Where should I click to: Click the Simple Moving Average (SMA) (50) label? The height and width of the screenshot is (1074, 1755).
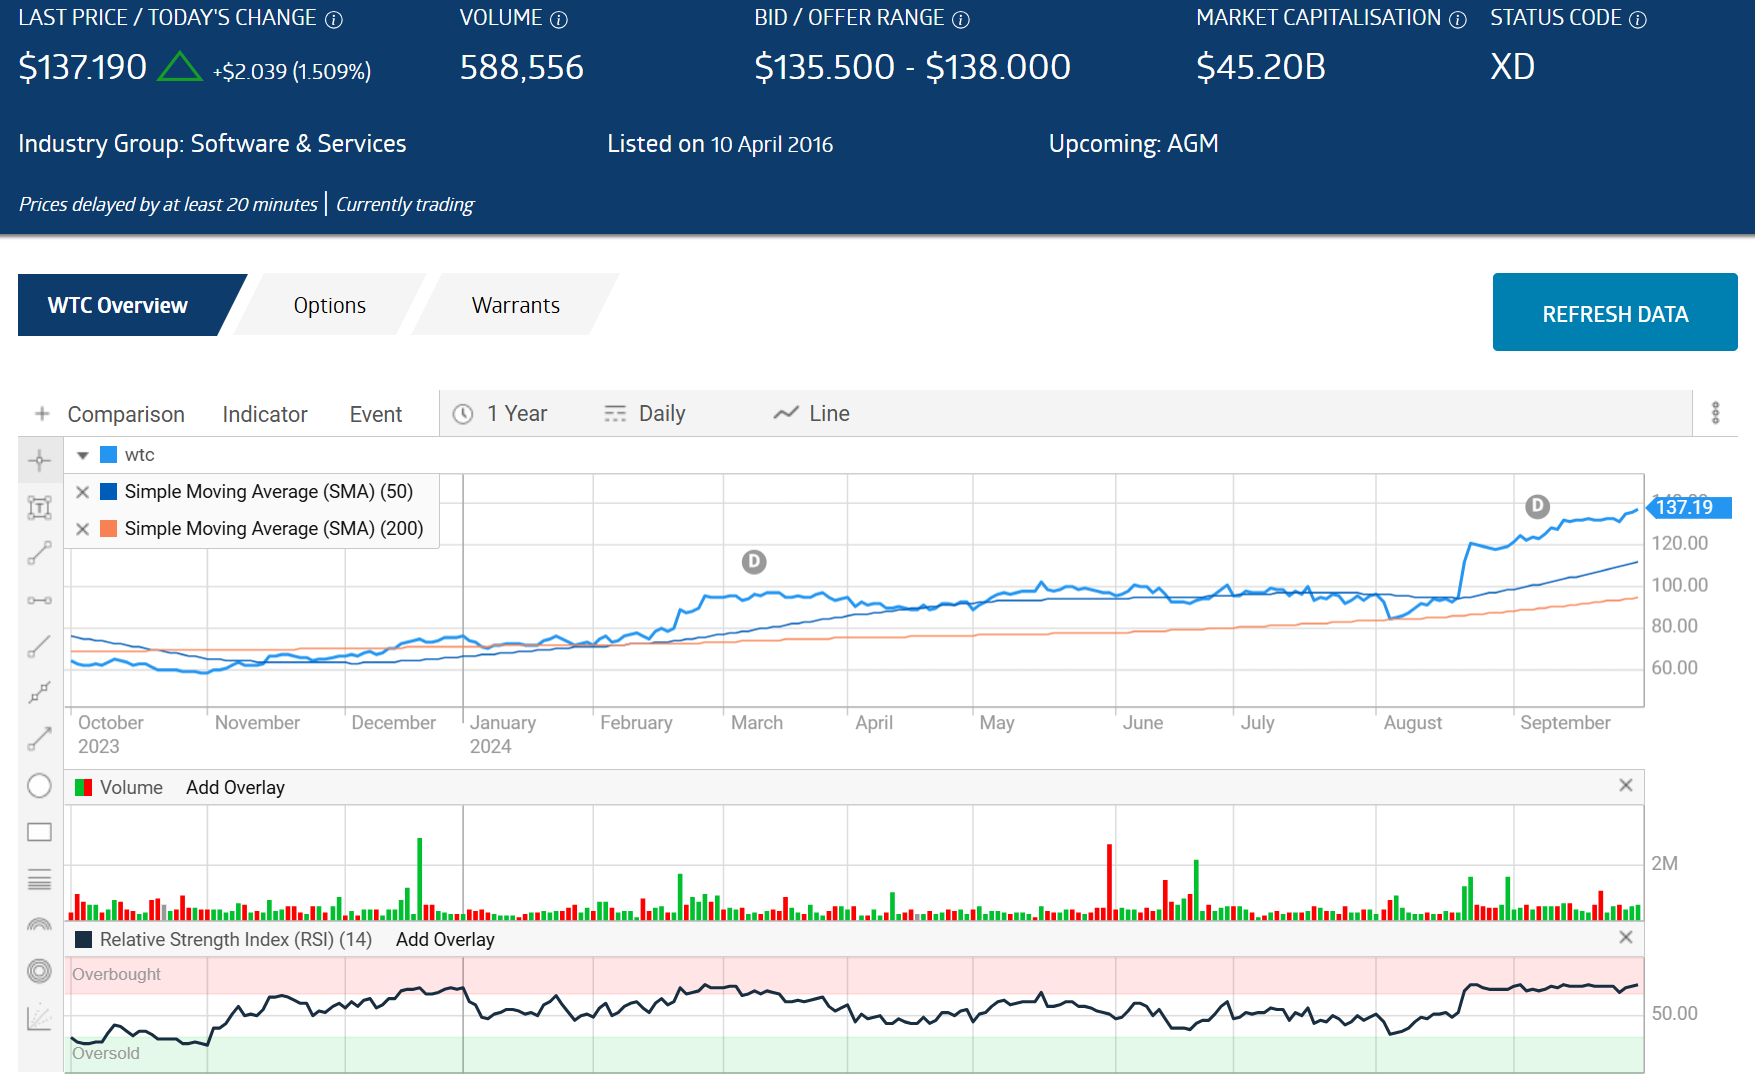pos(269,491)
